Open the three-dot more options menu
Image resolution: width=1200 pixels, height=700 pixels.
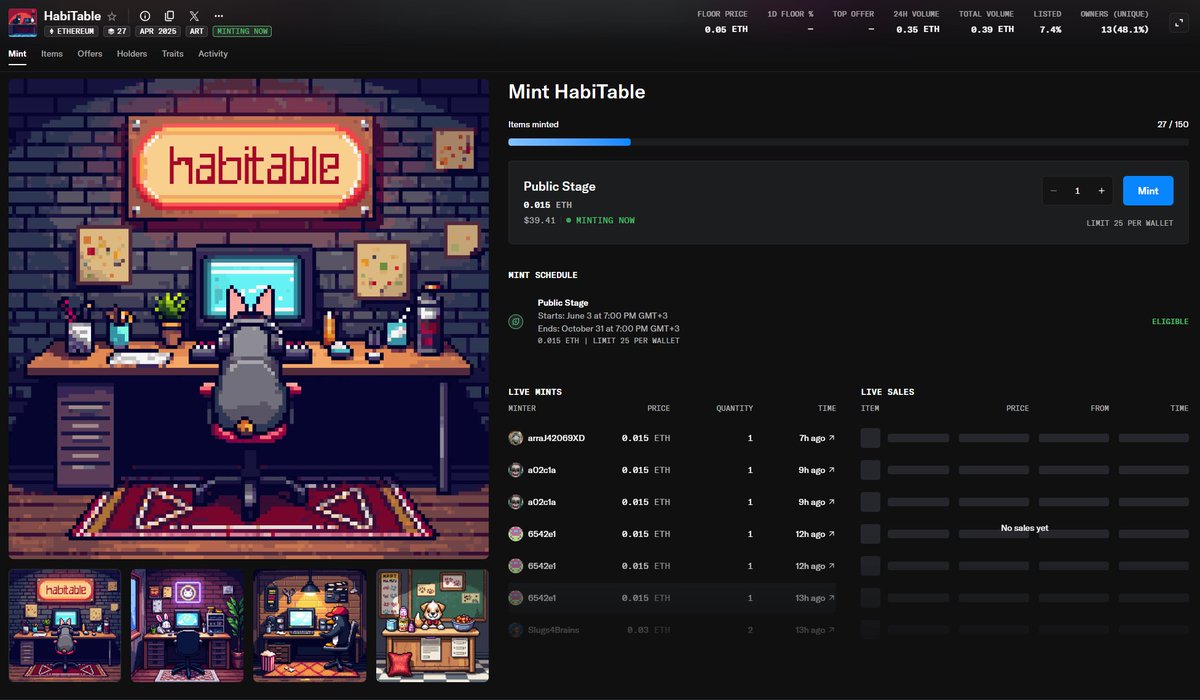point(218,16)
